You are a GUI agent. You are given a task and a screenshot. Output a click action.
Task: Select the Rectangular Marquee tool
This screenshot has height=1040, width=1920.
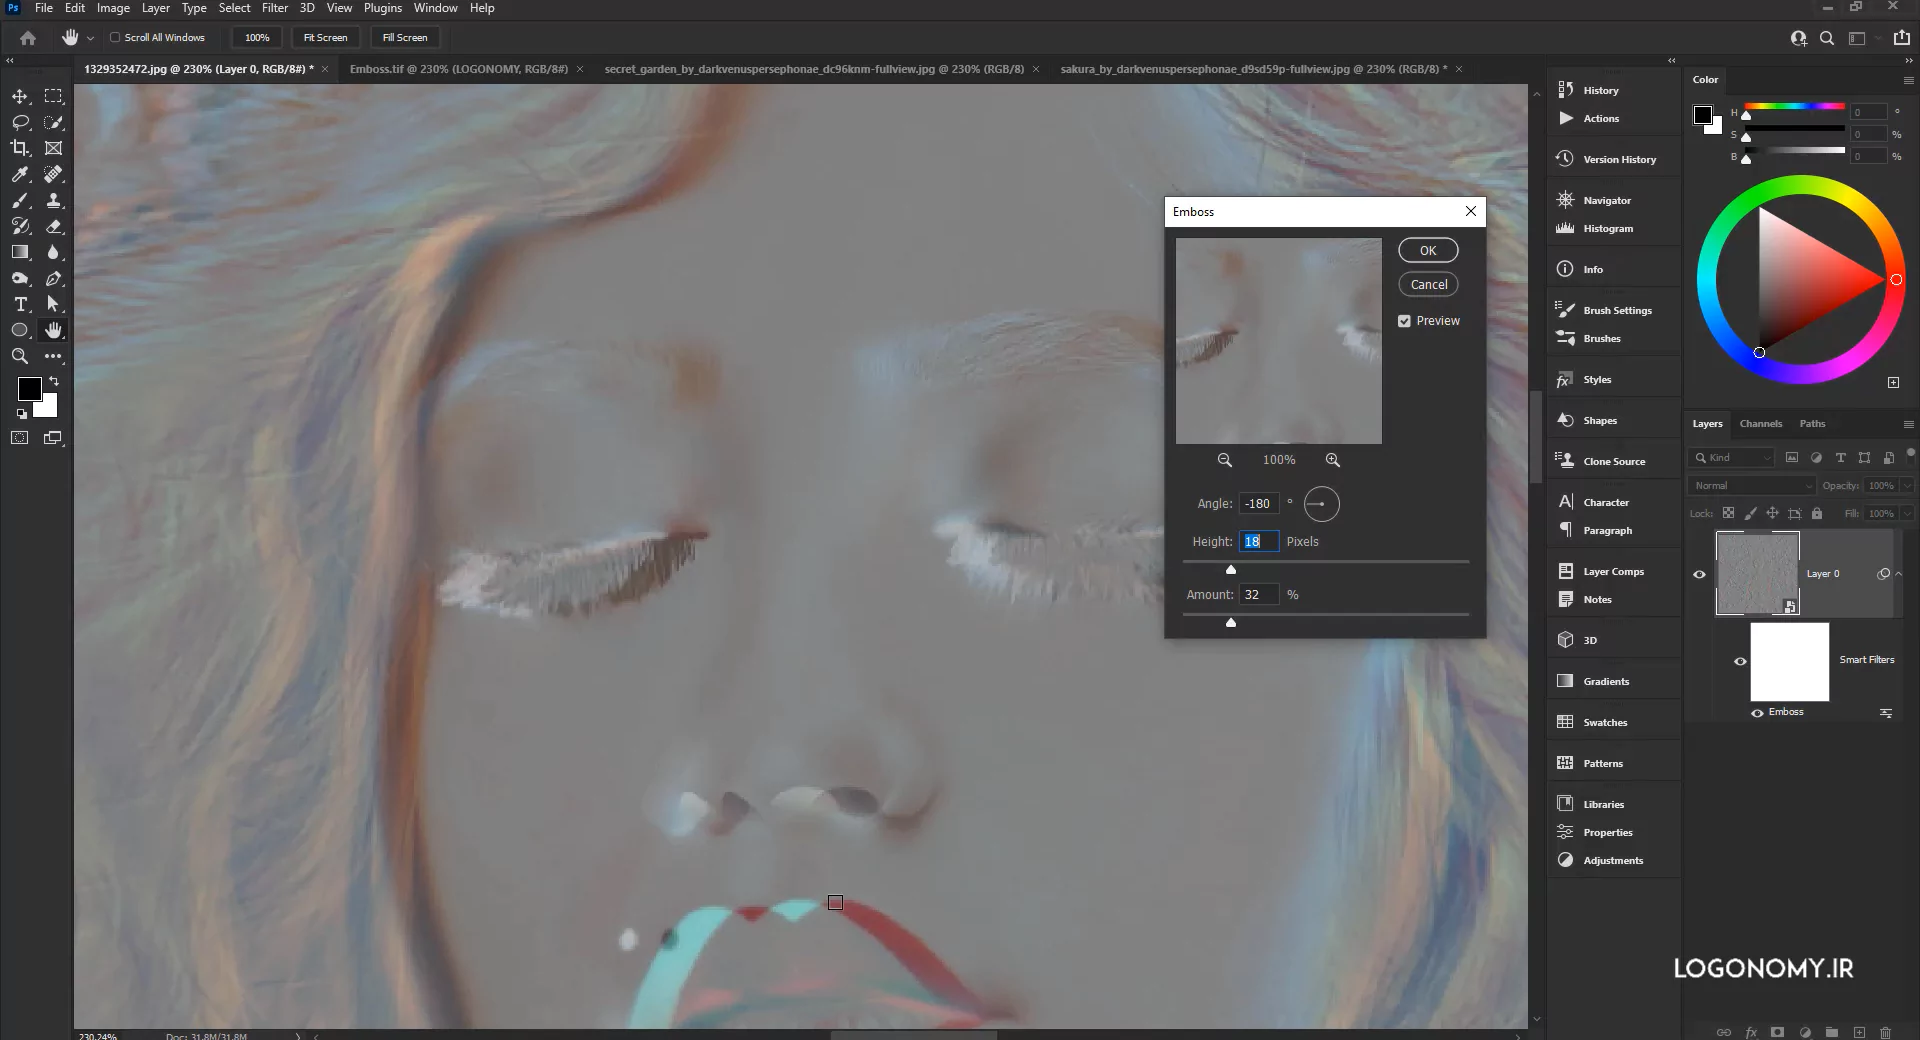[x=54, y=96]
